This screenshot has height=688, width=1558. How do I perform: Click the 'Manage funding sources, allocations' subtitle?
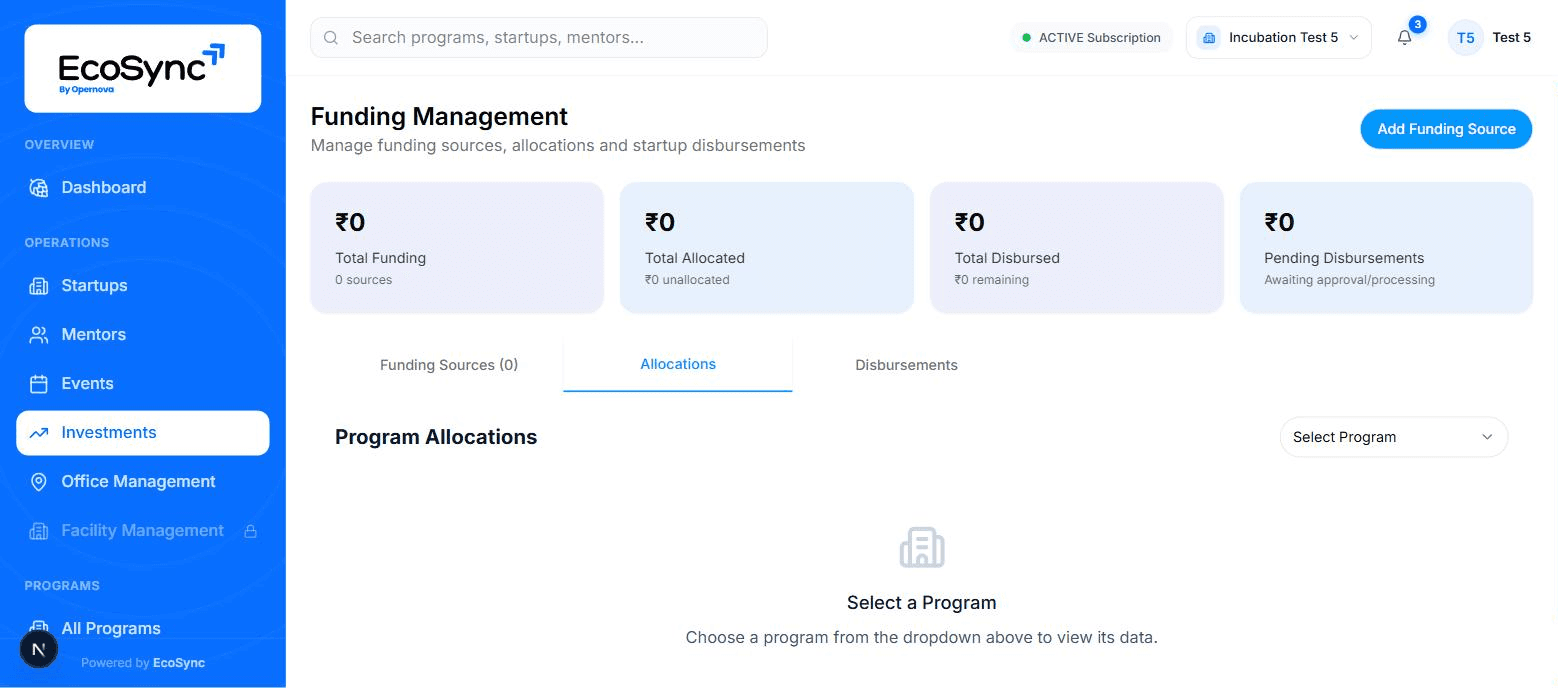point(558,146)
